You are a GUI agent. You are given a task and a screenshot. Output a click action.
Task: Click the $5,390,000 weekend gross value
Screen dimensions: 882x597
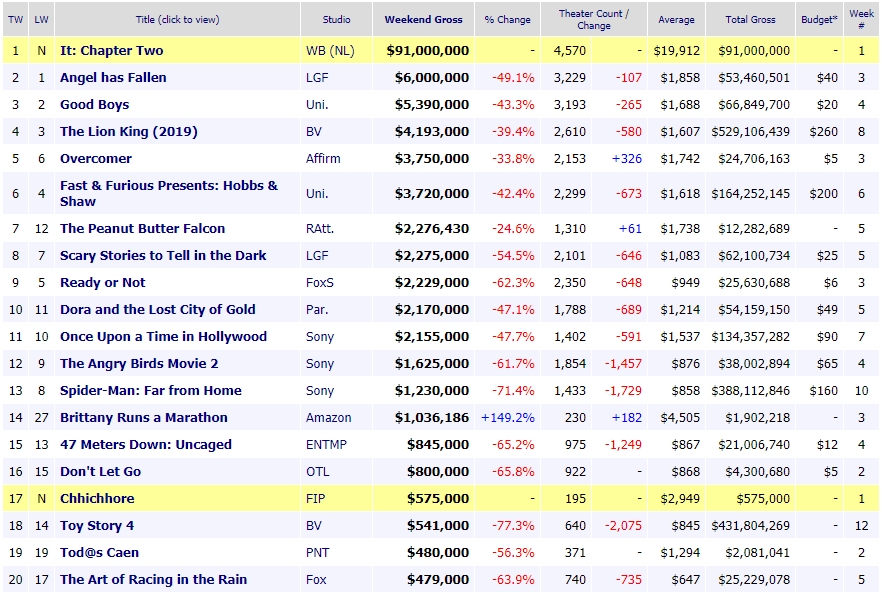(x=432, y=105)
